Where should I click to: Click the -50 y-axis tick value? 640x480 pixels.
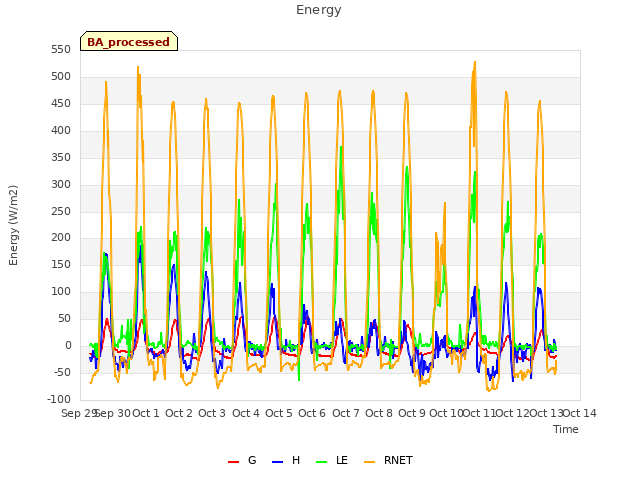(63, 372)
